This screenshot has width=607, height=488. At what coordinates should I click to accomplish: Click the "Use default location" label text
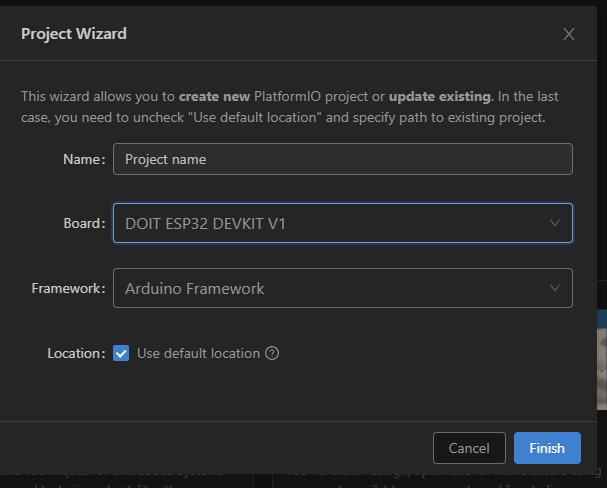point(198,353)
